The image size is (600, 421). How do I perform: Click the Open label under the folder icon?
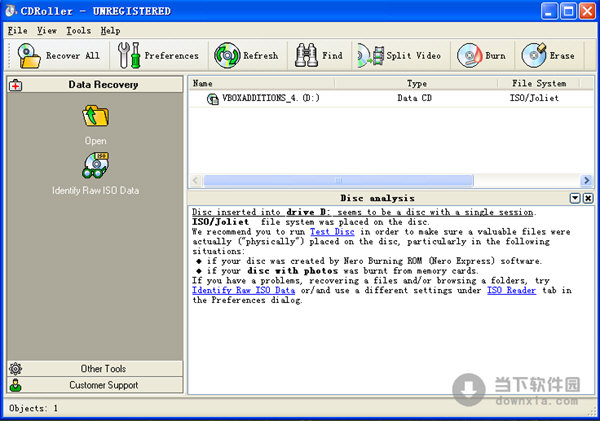point(96,141)
